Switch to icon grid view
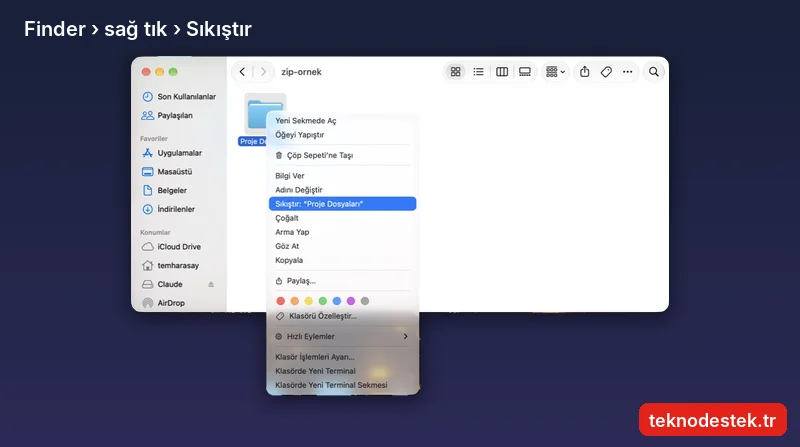 click(456, 72)
